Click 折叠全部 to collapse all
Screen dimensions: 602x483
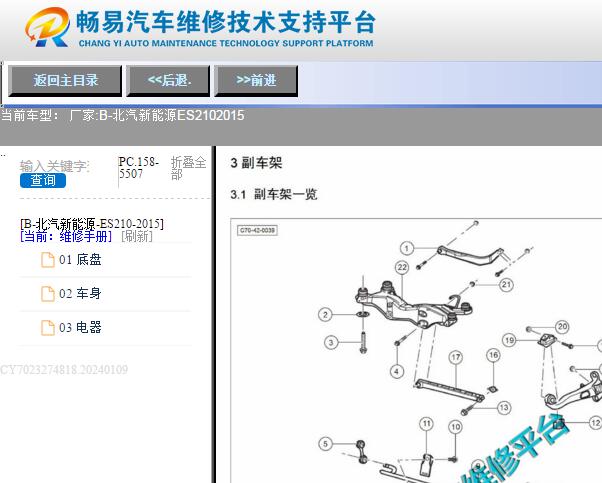[188, 168]
